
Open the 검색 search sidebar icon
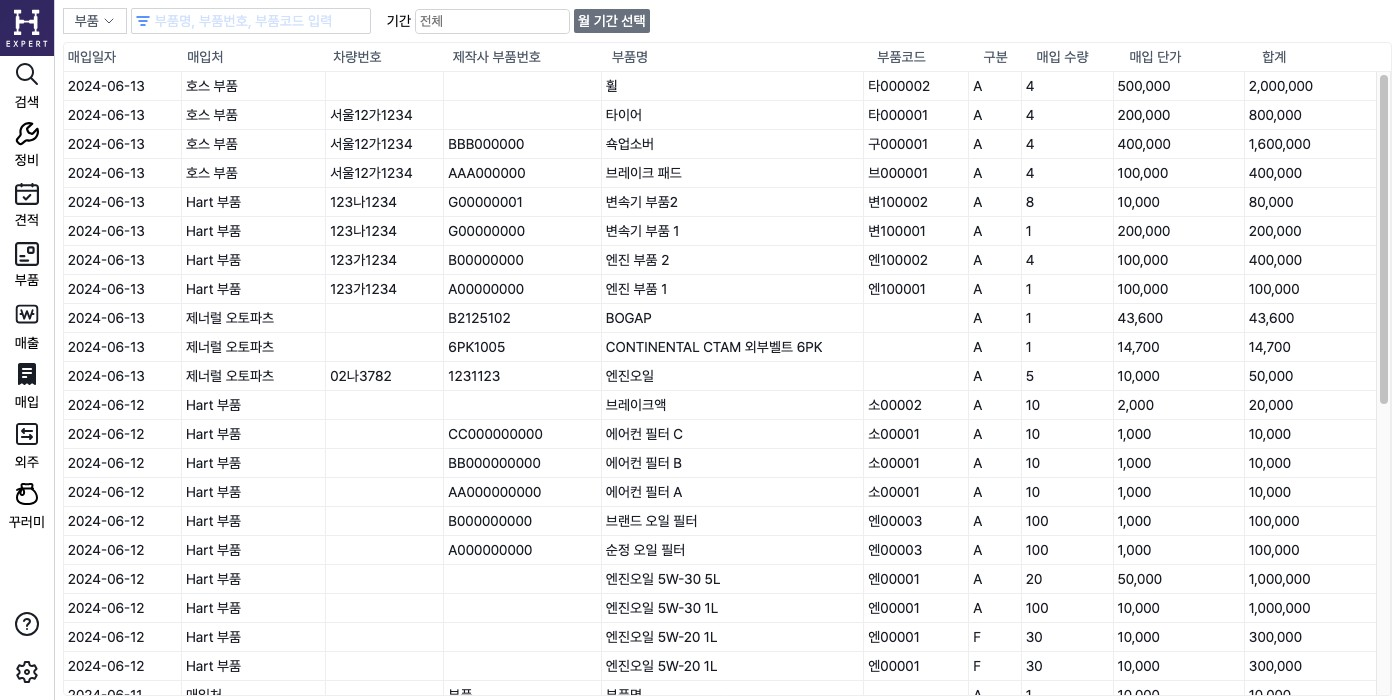click(x=27, y=85)
